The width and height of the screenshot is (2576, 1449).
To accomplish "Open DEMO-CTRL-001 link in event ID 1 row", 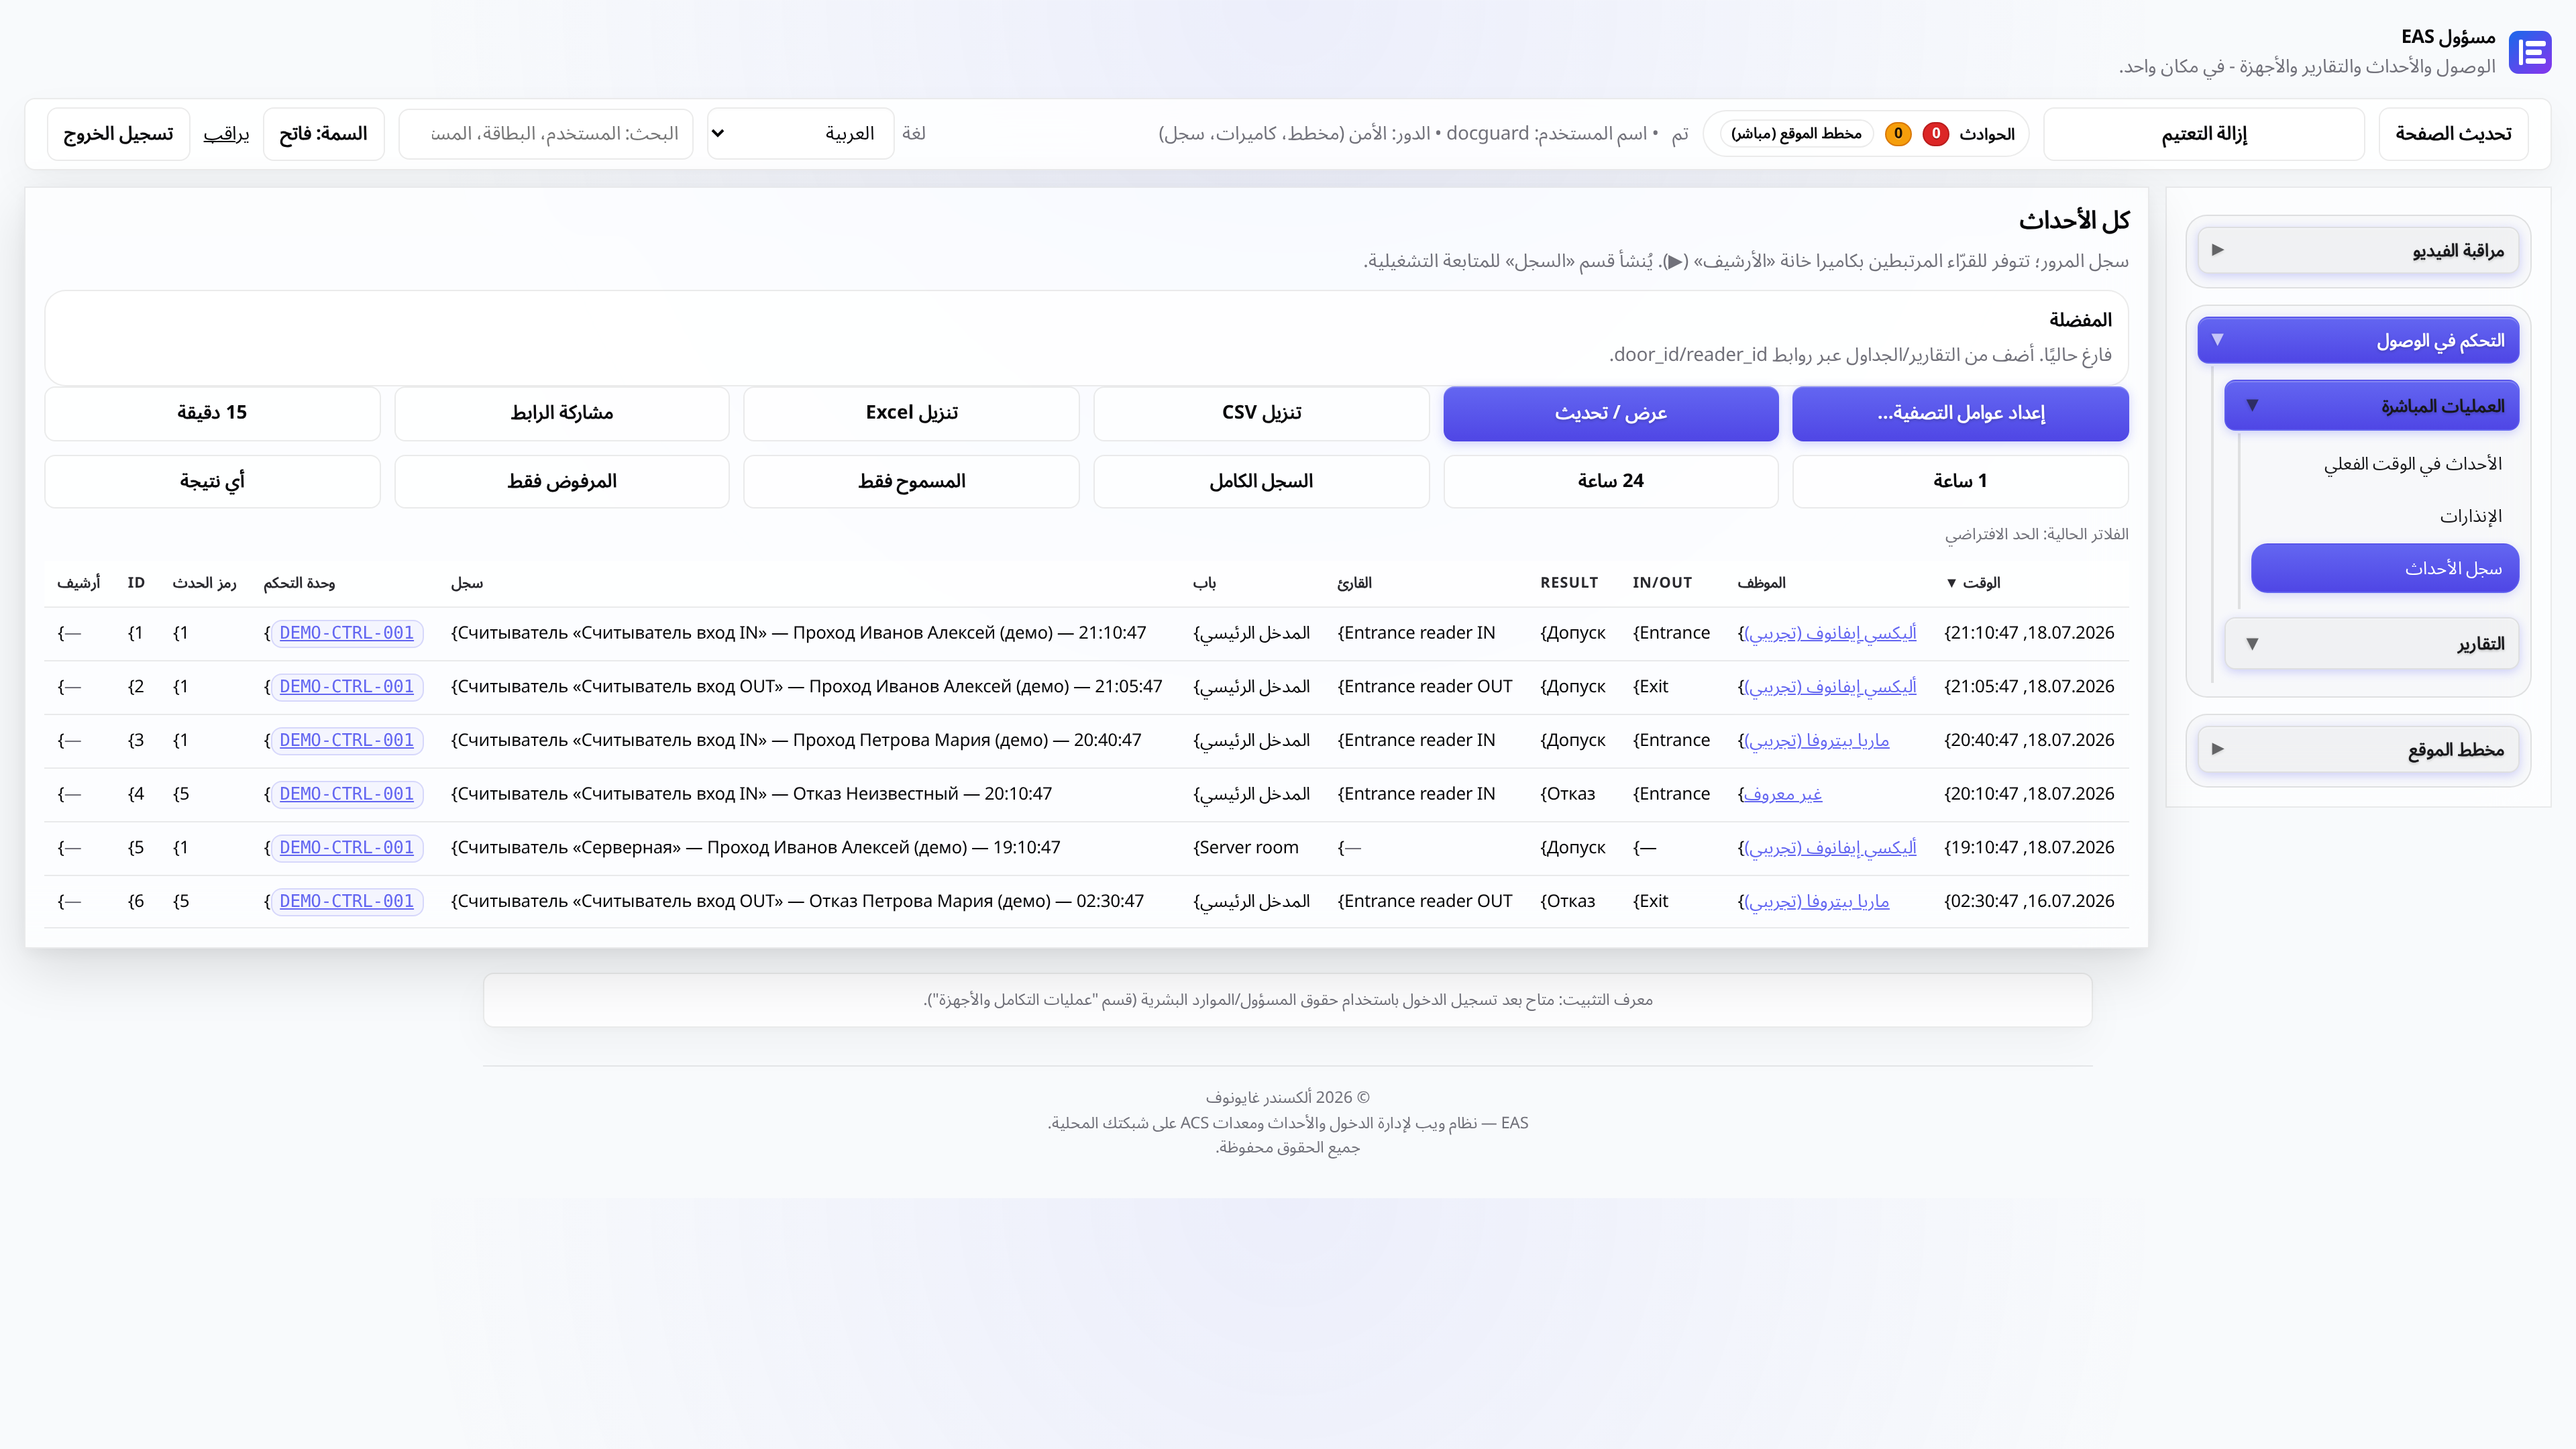I will (347, 633).
